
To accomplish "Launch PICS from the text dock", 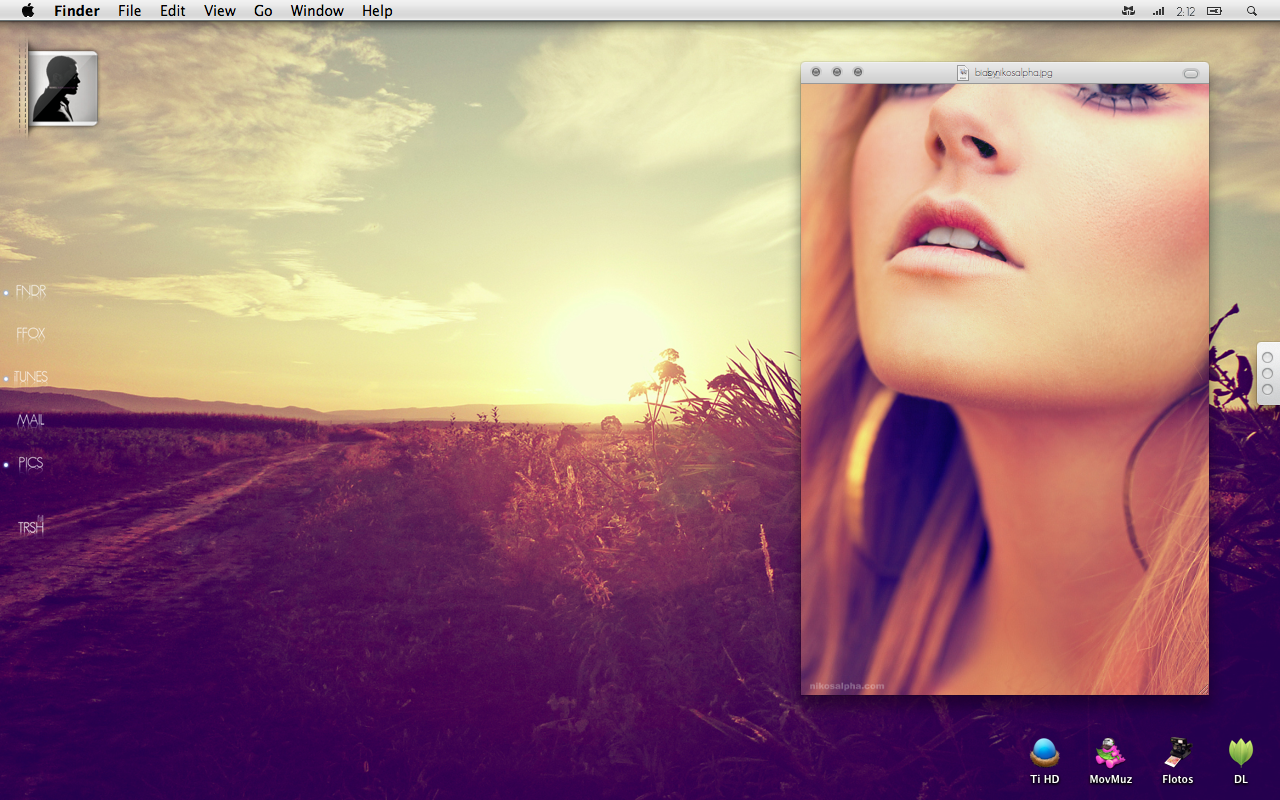I will [31, 463].
